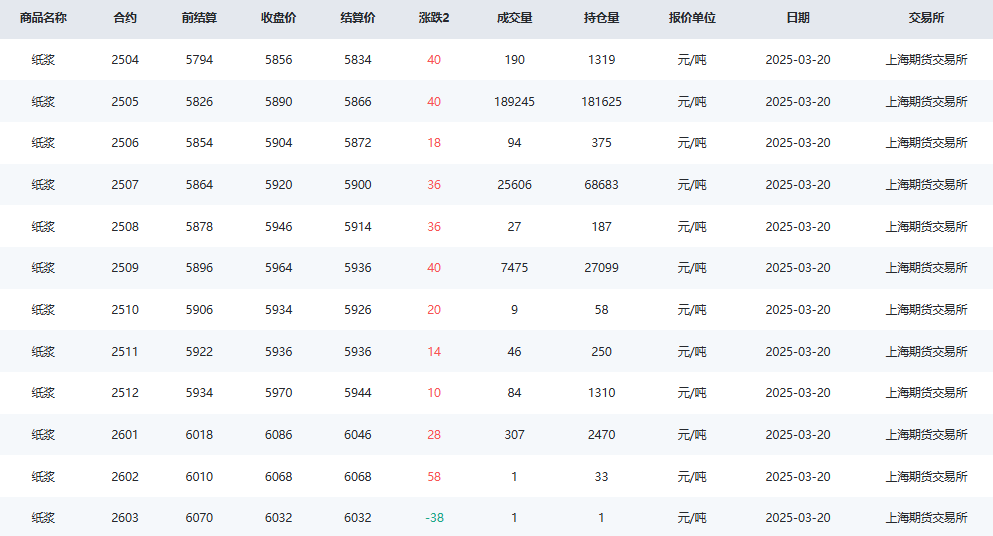Click volume value 307
993x536 pixels.
pyautogui.click(x=514, y=434)
